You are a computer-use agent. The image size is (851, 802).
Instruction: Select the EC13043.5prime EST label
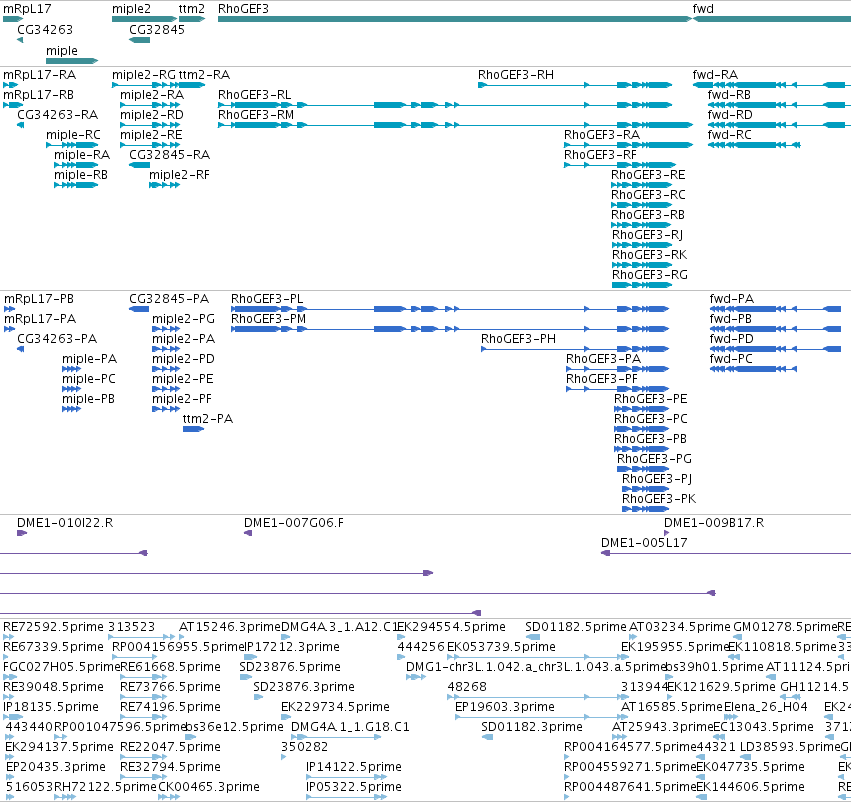click(763, 727)
